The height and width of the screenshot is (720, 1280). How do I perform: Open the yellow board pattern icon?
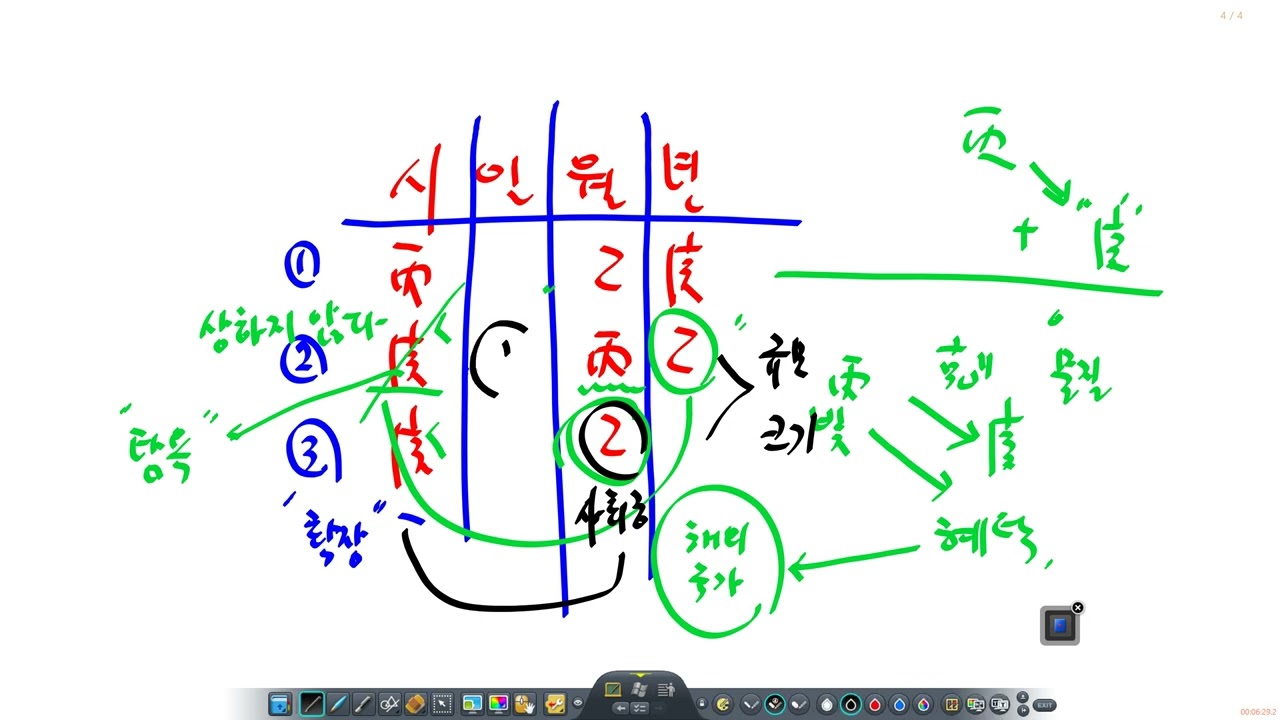(x=951, y=704)
